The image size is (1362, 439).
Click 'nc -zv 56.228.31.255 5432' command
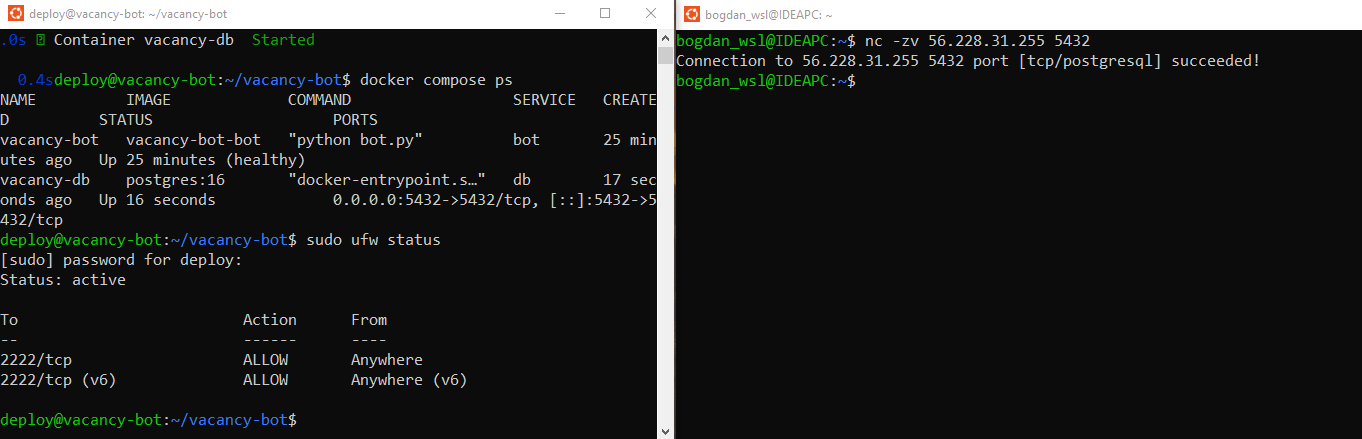tap(977, 41)
